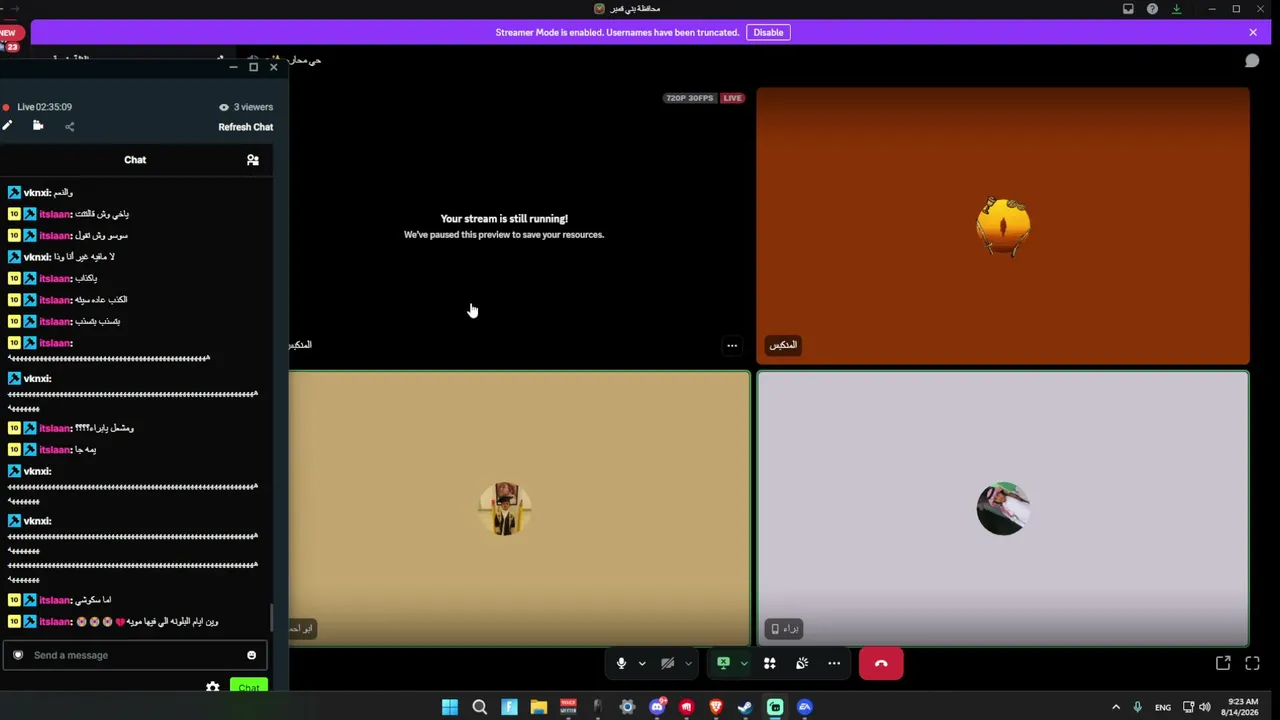Select the Chat tab header
This screenshot has height=720, width=1280.
point(135,160)
